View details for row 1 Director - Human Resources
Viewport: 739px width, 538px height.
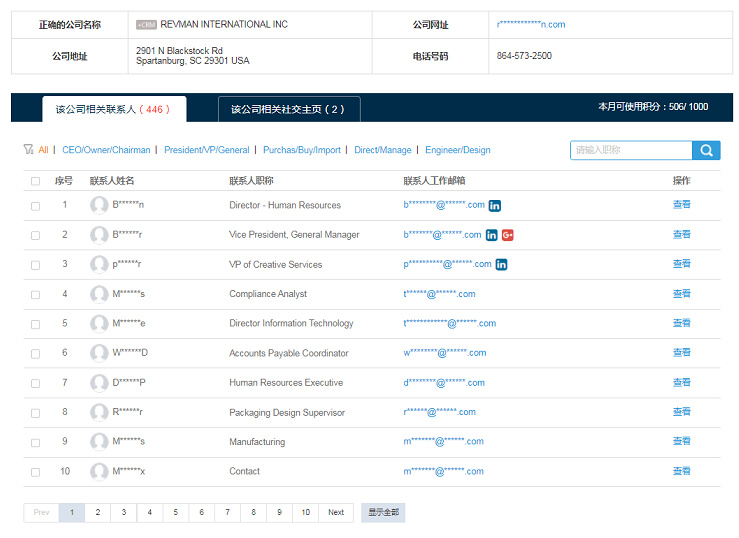point(682,204)
